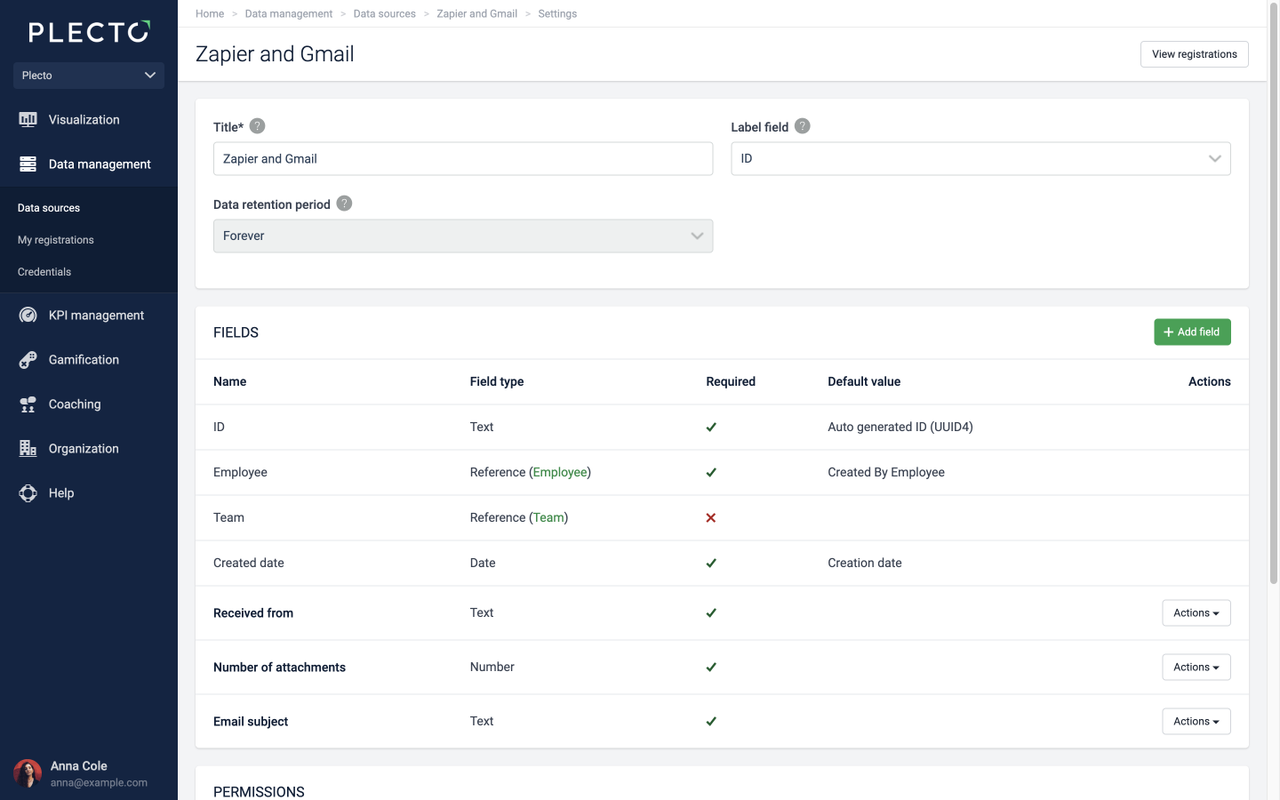This screenshot has width=1280, height=800.
Task: Open KPI management via its gauge icon
Action: pyautogui.click(x=28, y=315)
